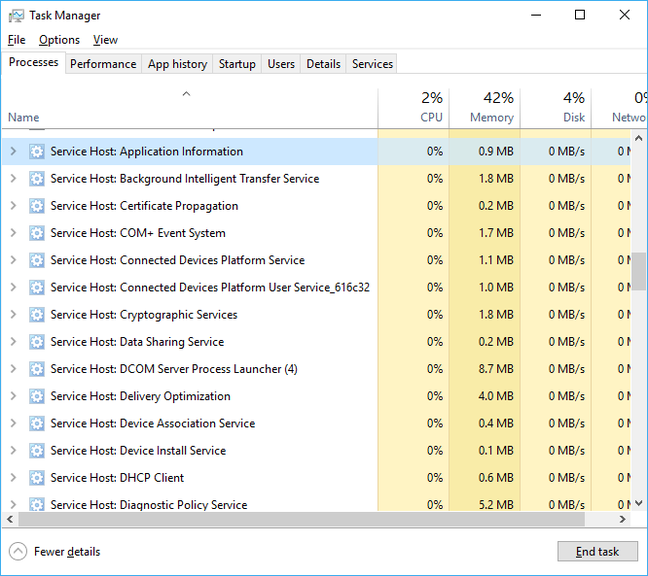Expand Service Host: COM+ Event System
The image size is (648, 576).
(13, 233)
